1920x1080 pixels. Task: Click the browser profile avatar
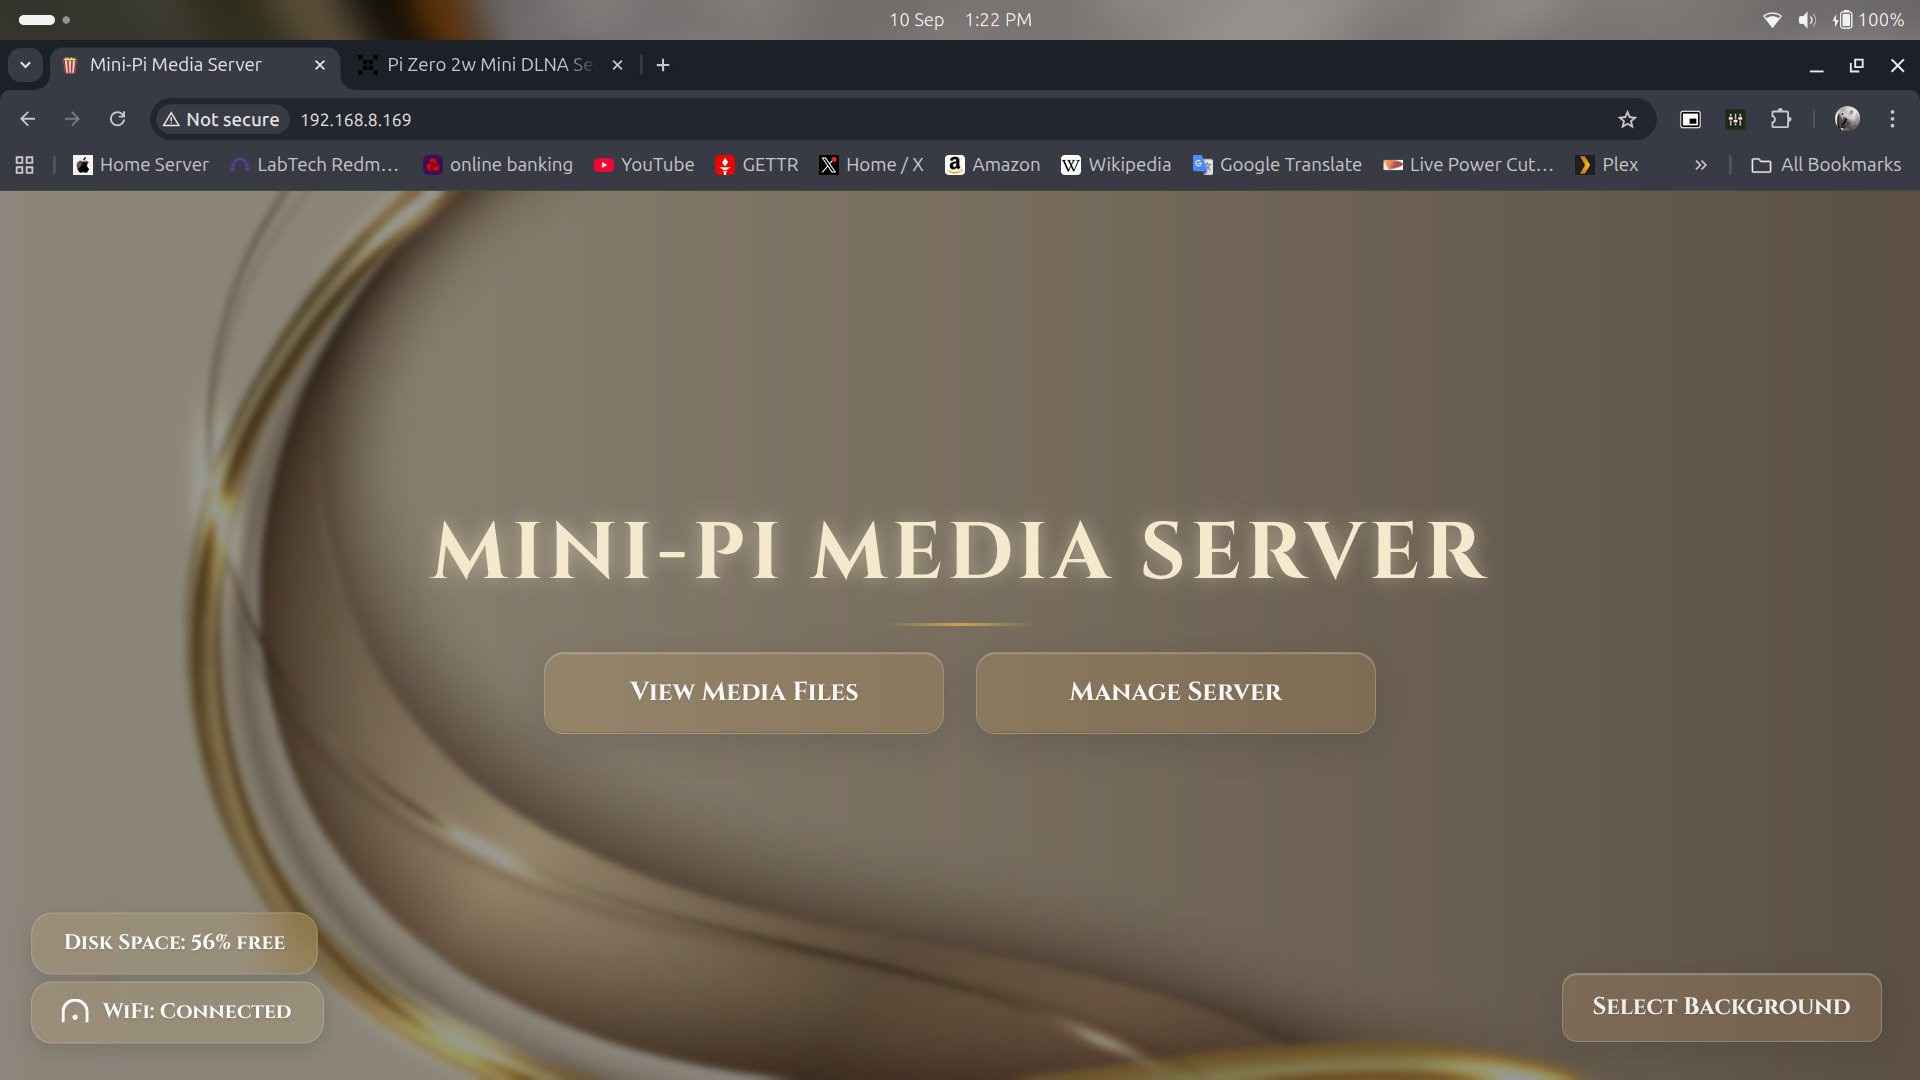coord(1847,119)
